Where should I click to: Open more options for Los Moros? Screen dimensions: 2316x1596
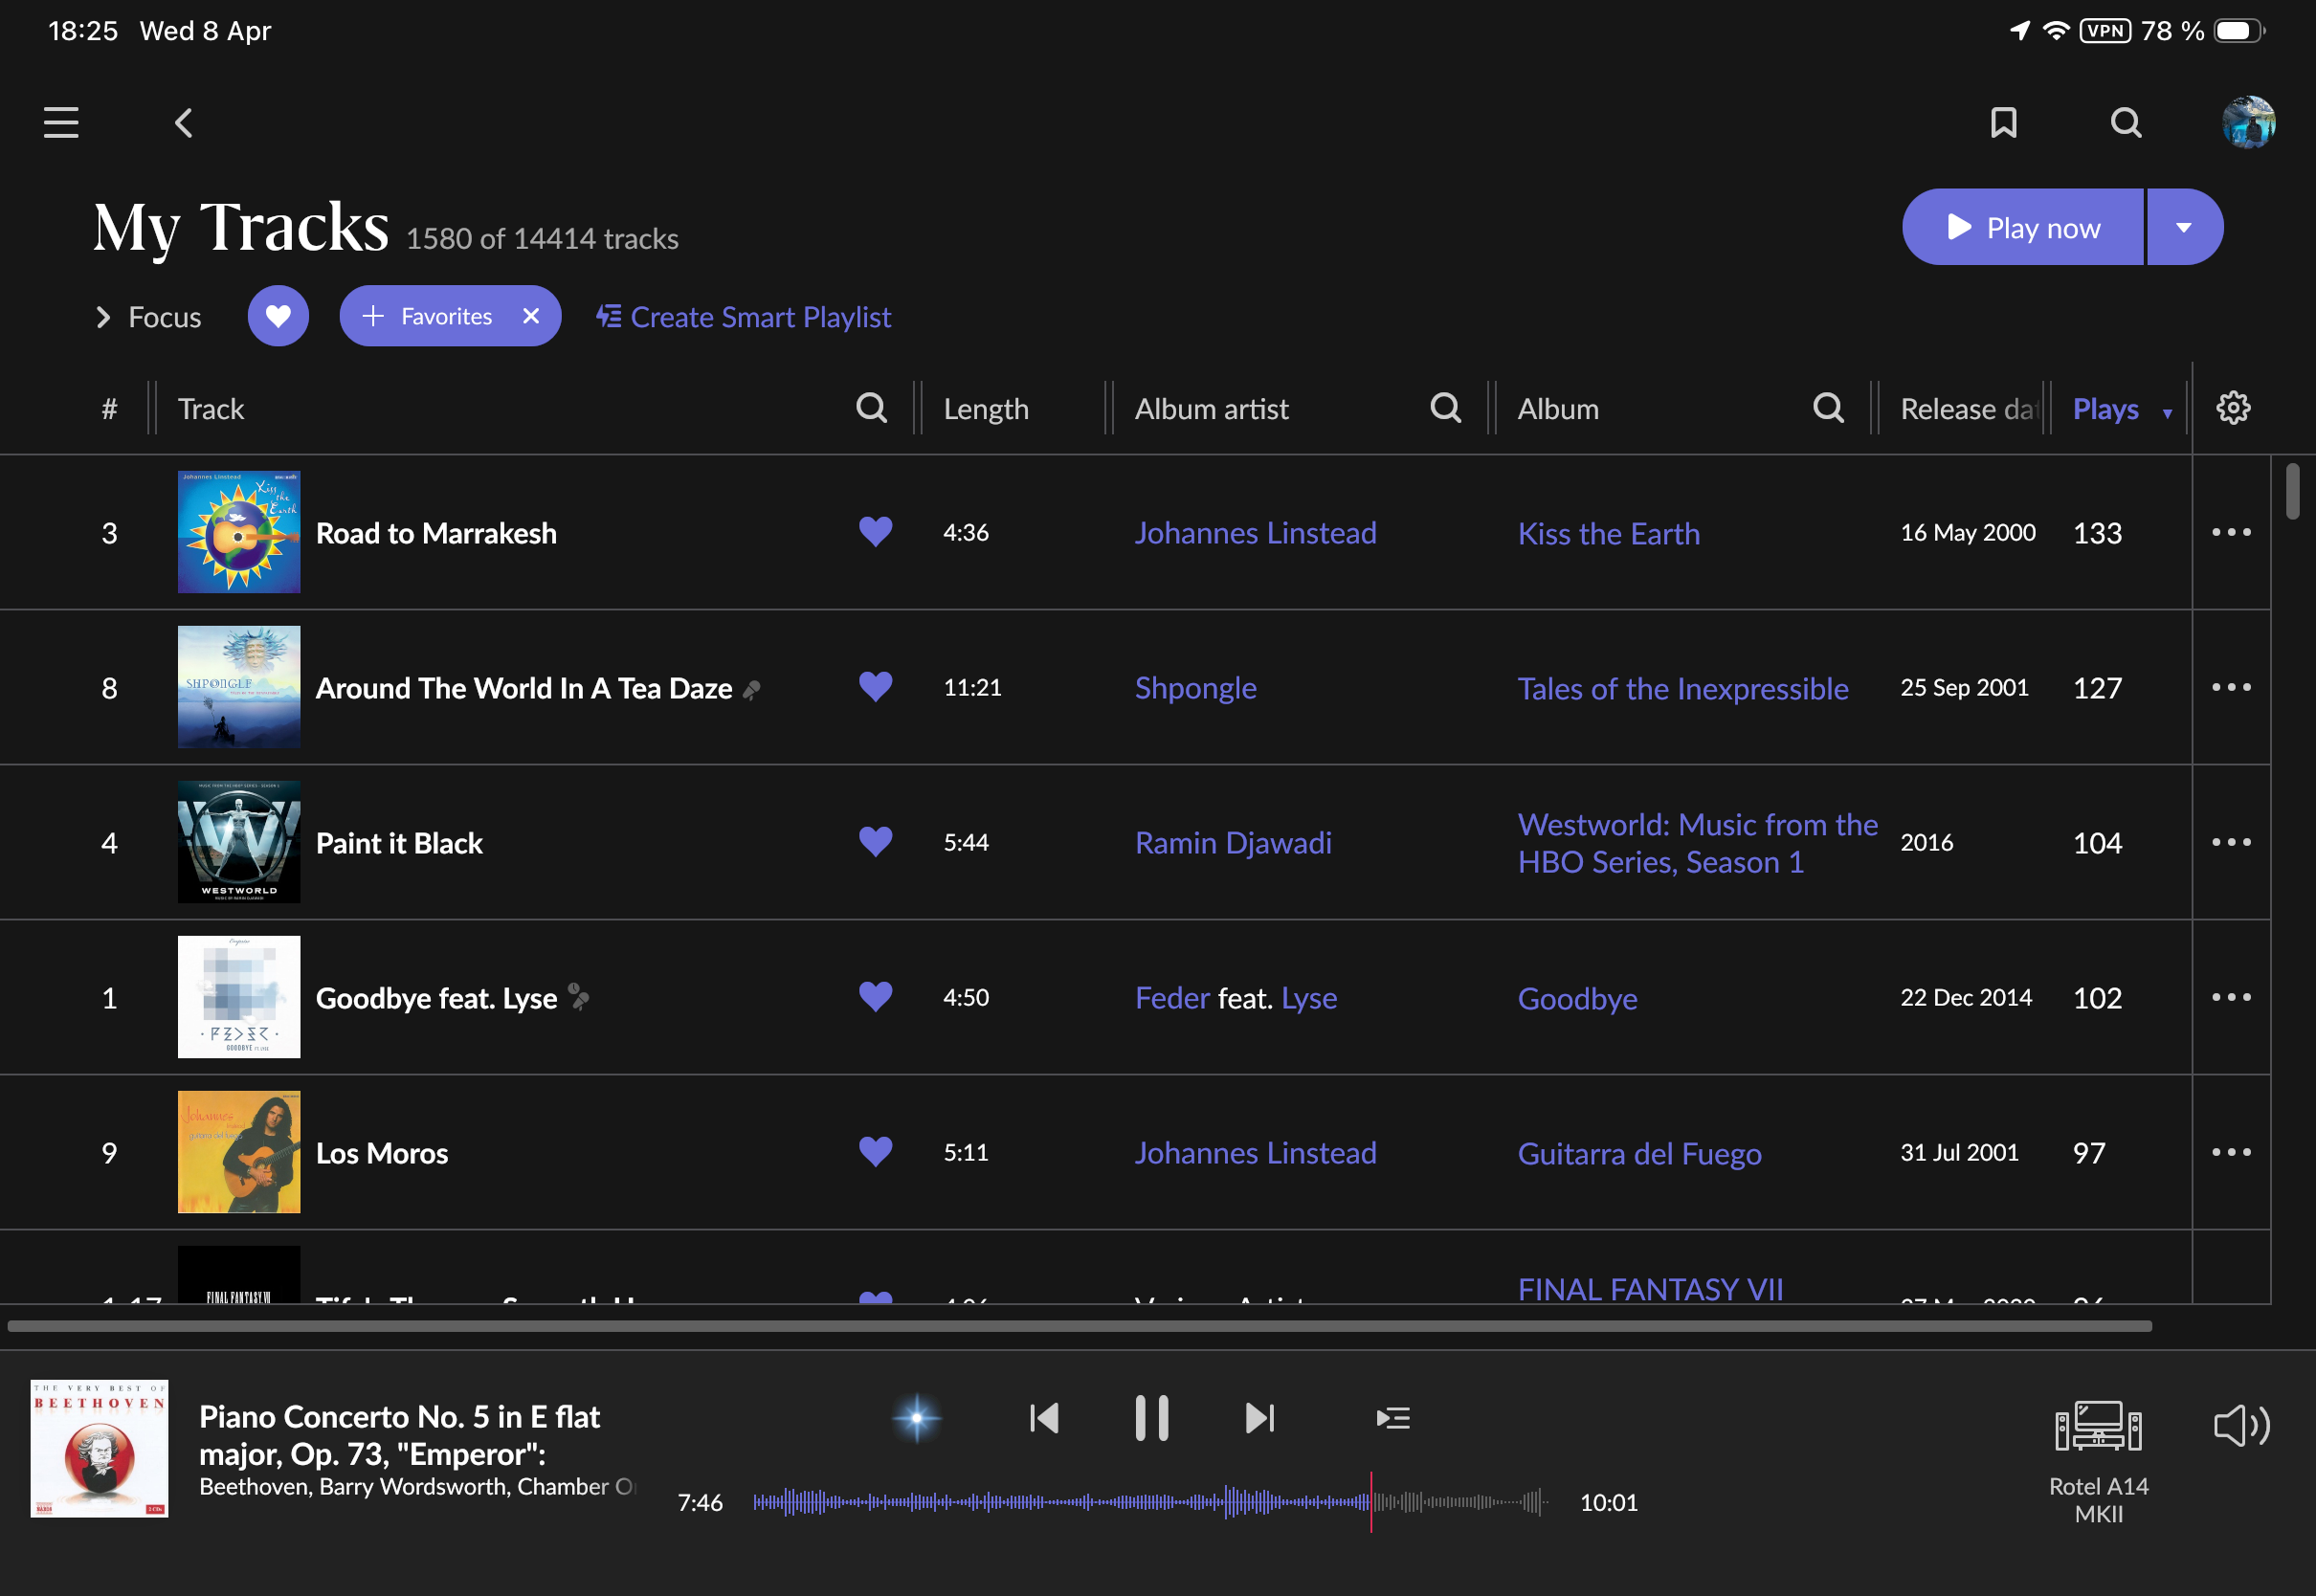(x=2231, y=1152)
